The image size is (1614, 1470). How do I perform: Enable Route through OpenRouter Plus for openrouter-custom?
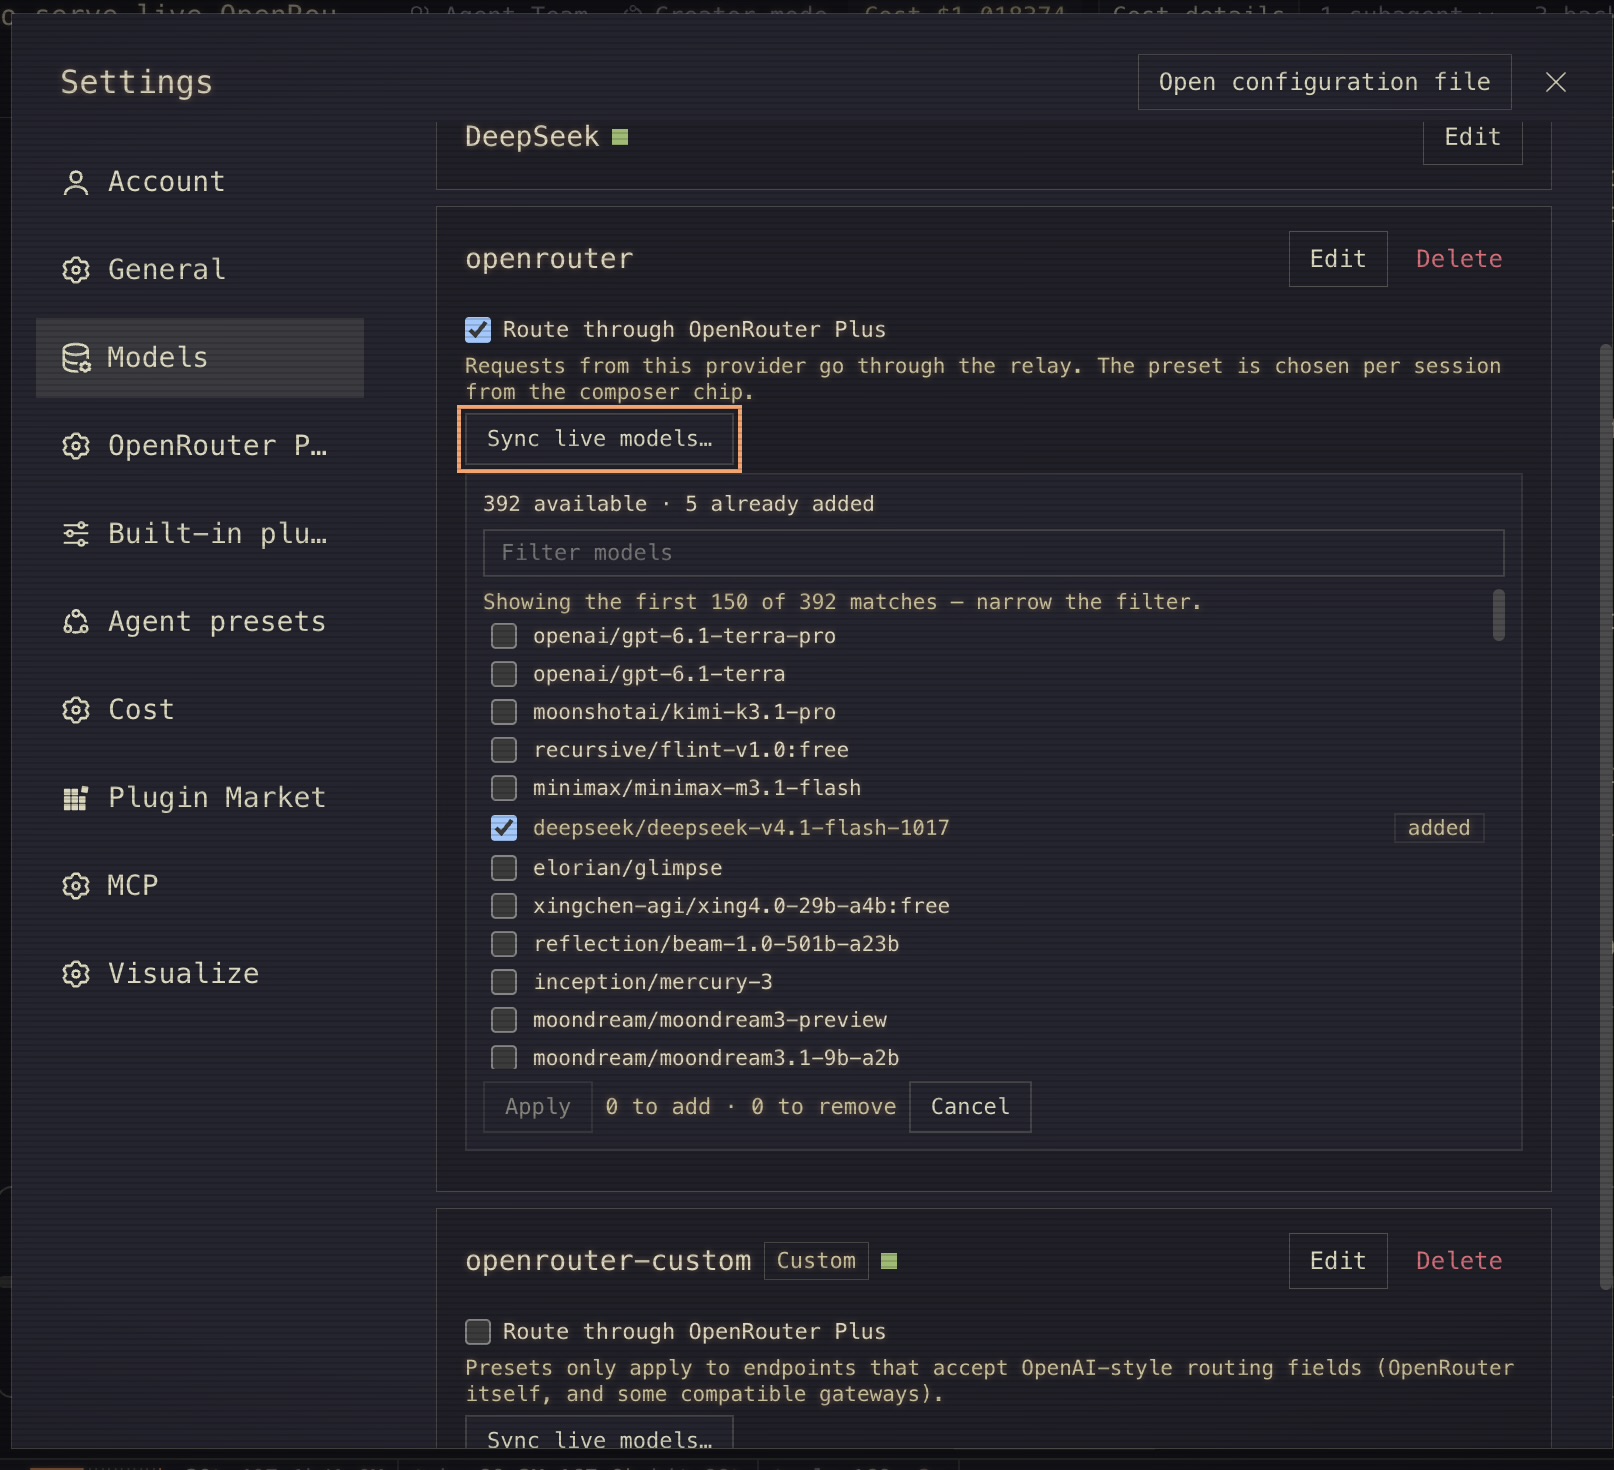[x=478, y=1332]
